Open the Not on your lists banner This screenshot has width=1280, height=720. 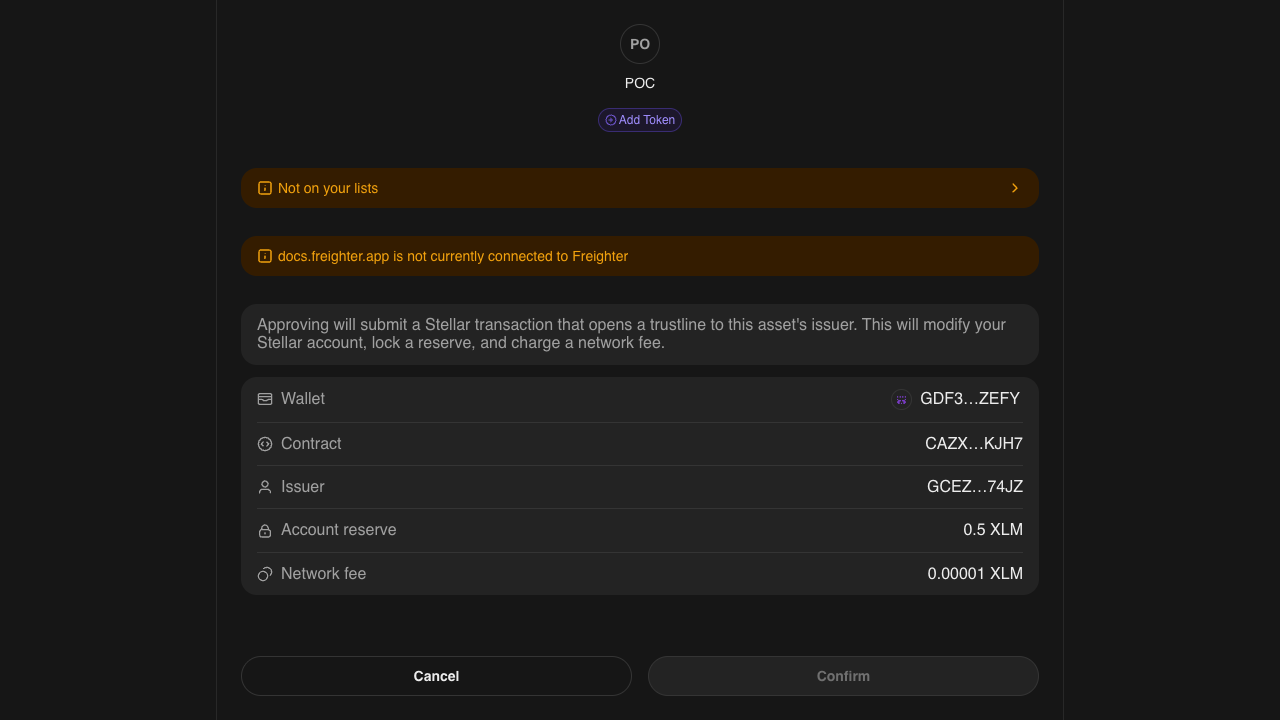(x=640, y=188)
